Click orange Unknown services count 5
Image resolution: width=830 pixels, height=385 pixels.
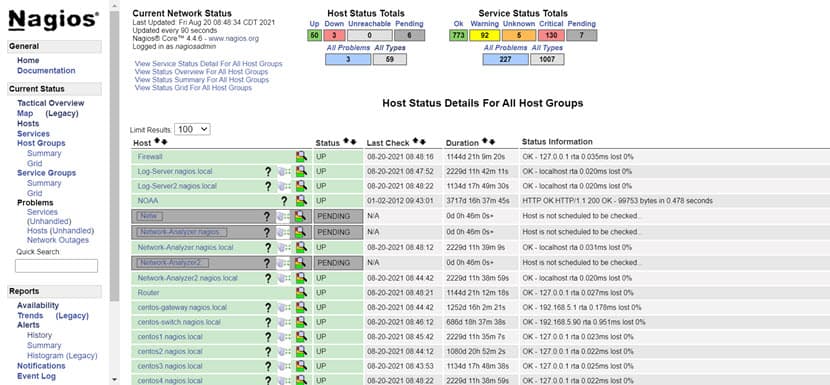pos(519,35)
